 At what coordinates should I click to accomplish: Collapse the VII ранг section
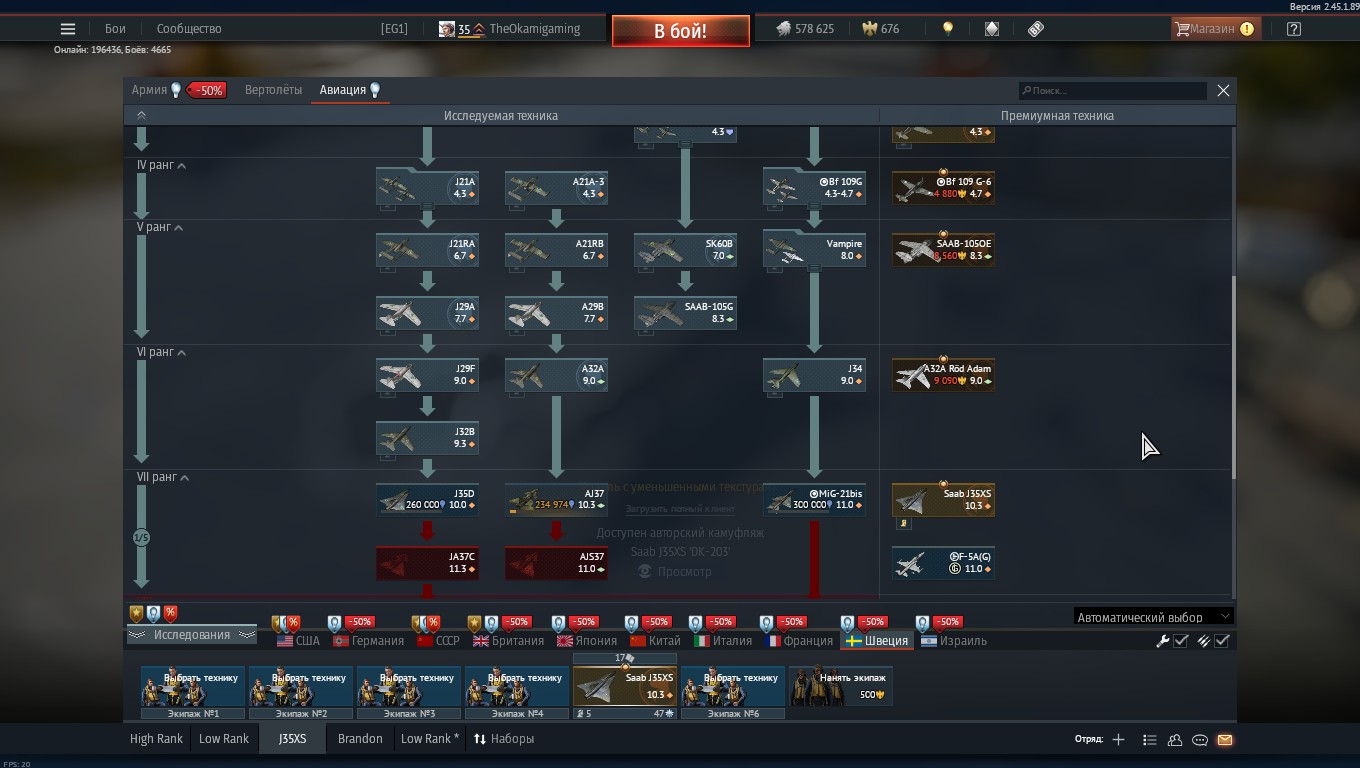point(163,477)
